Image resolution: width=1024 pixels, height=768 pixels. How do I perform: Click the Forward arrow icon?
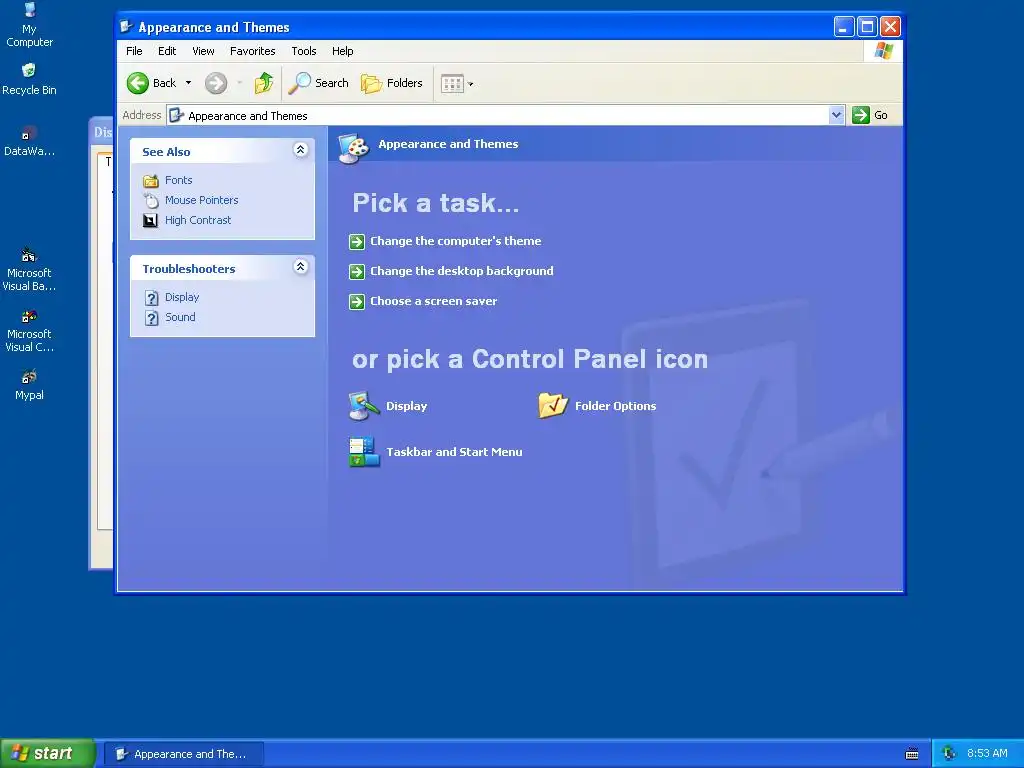216,83
